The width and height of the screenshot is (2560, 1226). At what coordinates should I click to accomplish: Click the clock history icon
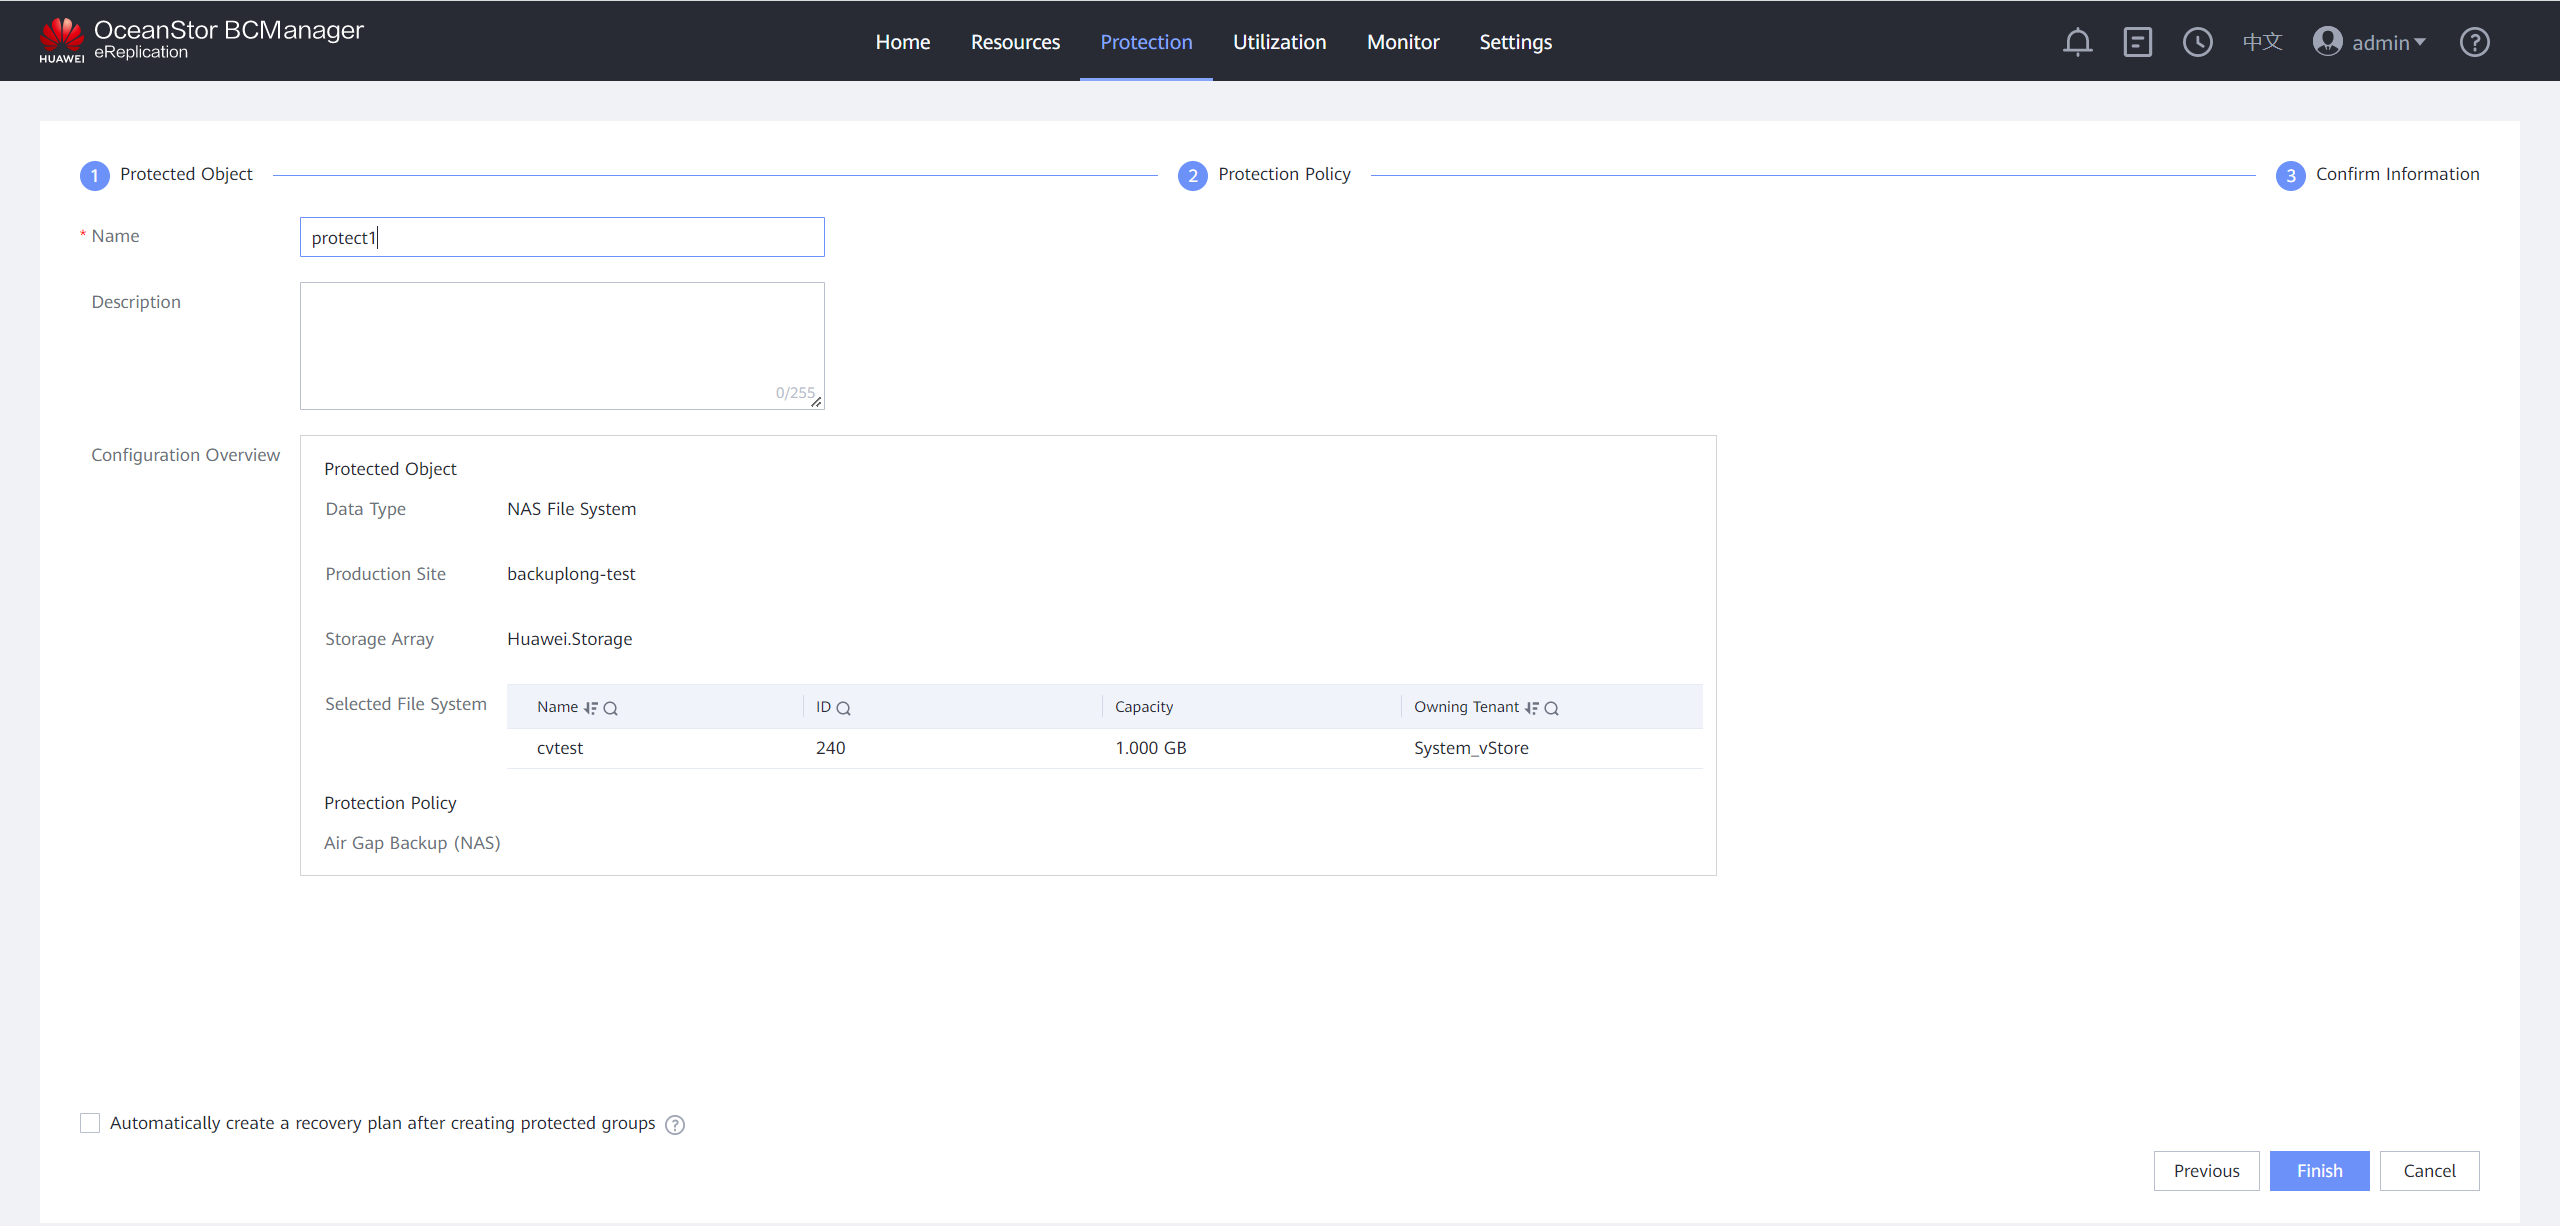2197,42
